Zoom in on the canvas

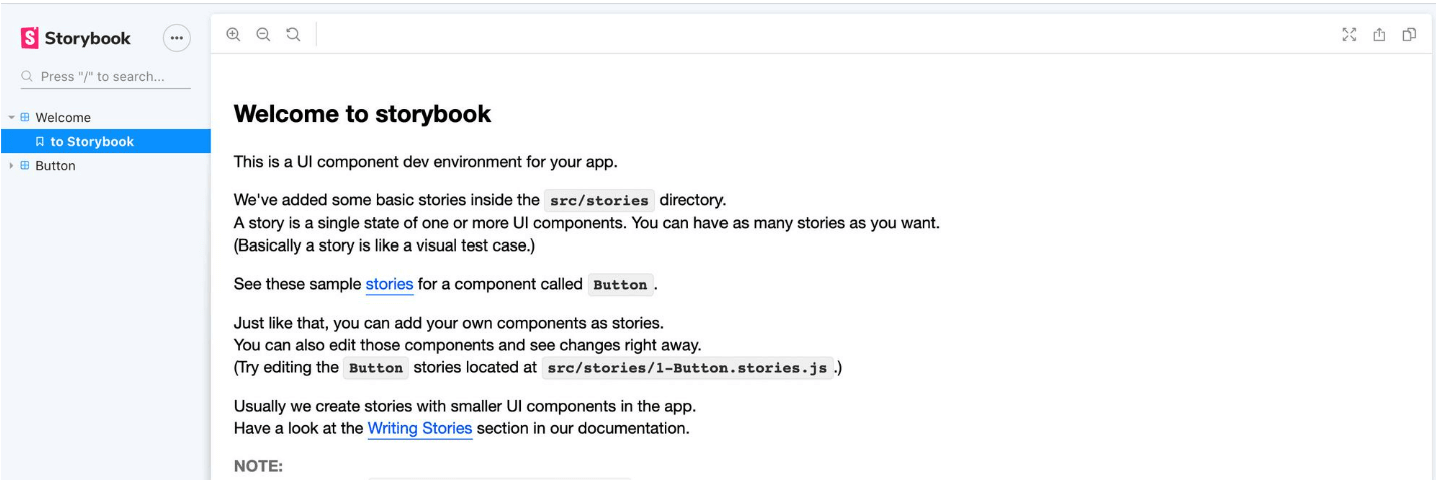pos(233,35)
